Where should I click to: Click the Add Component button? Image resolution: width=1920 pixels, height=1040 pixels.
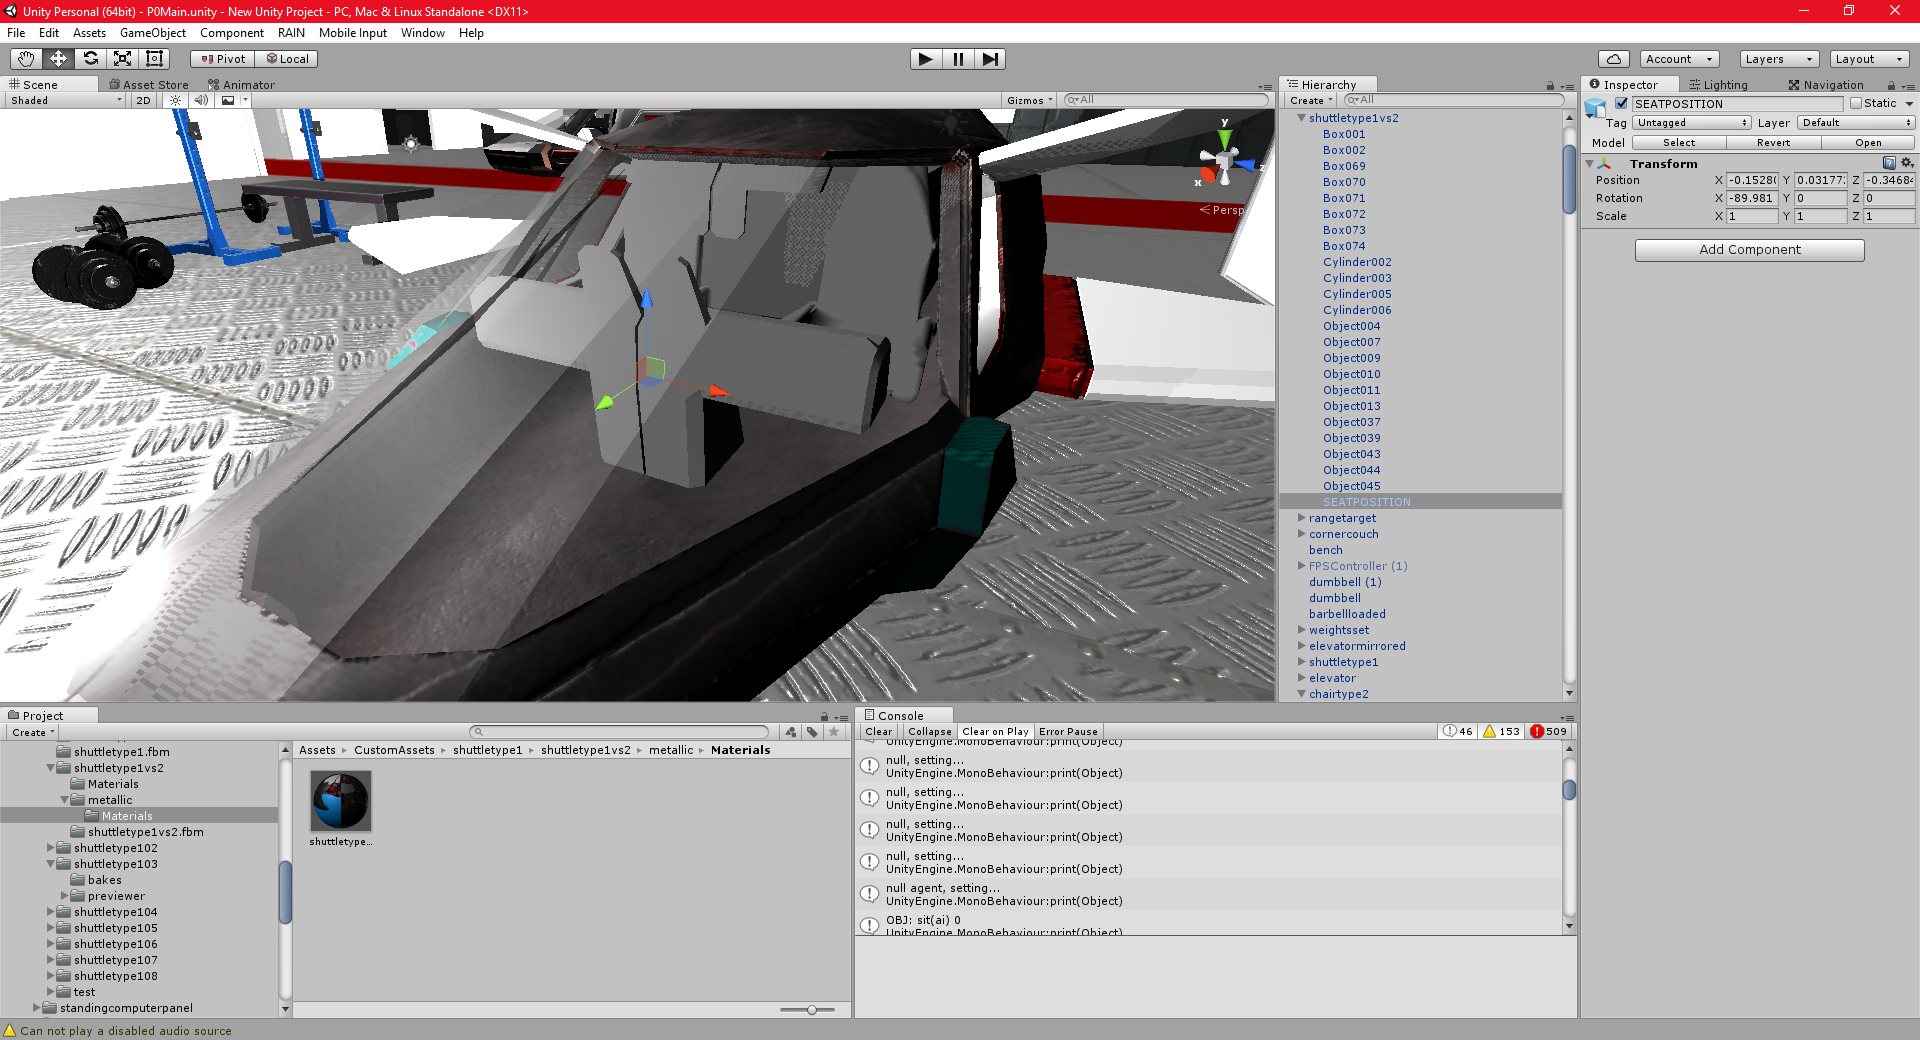[1749, 250]
